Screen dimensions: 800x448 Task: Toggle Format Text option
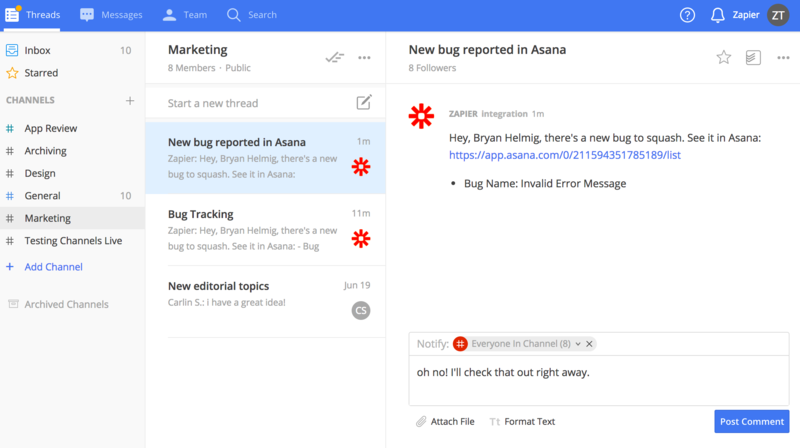click(522, 422)
